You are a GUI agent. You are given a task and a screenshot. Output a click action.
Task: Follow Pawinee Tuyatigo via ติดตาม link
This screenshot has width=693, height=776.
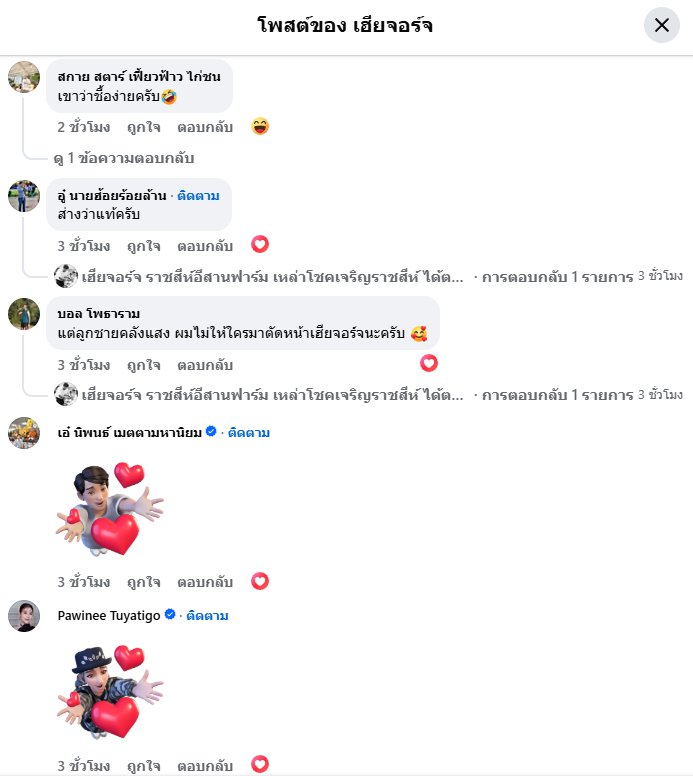point(207,616)
